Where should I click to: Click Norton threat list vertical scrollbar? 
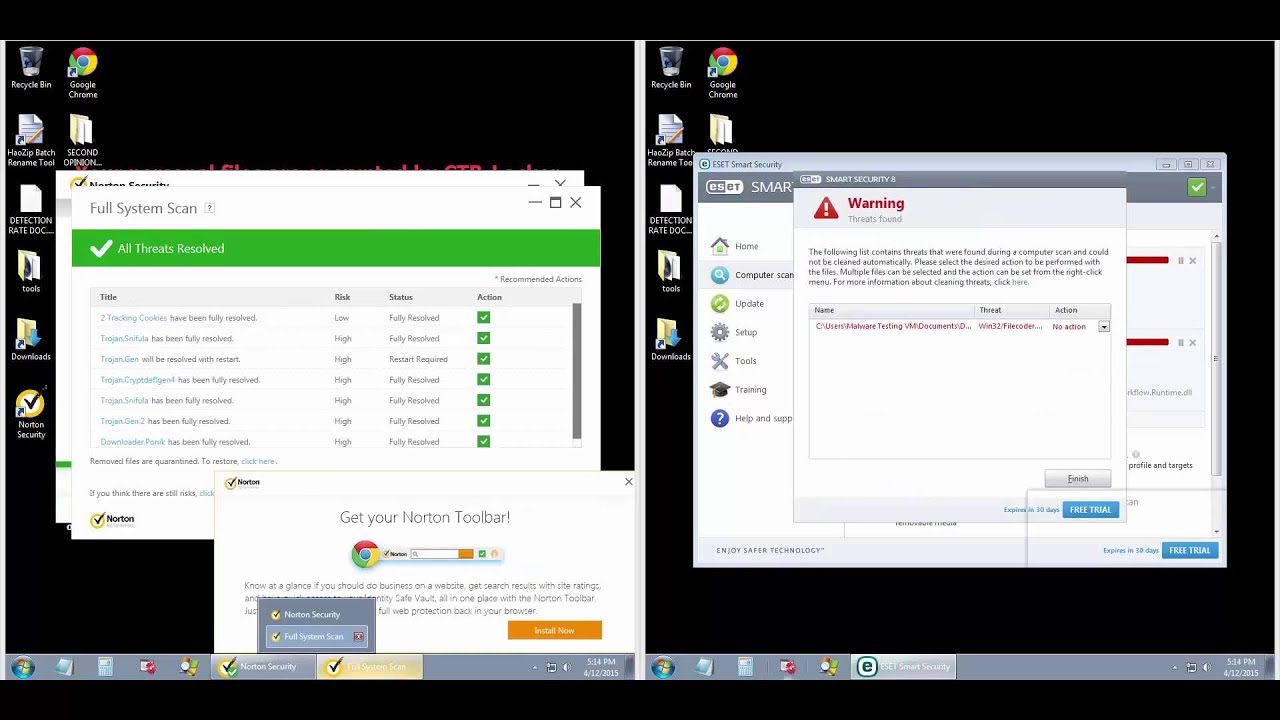point(577,370)
